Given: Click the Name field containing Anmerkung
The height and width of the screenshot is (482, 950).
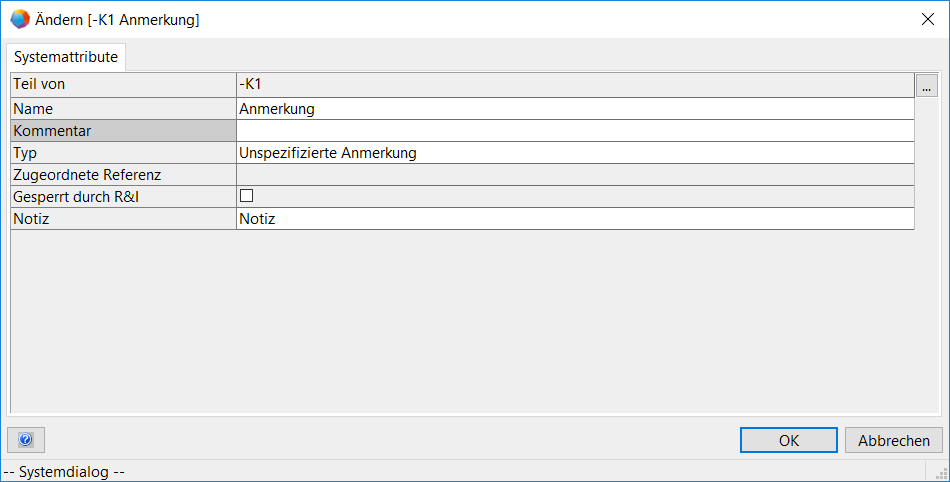Looking at the screenshot, I should coord(575,109).
